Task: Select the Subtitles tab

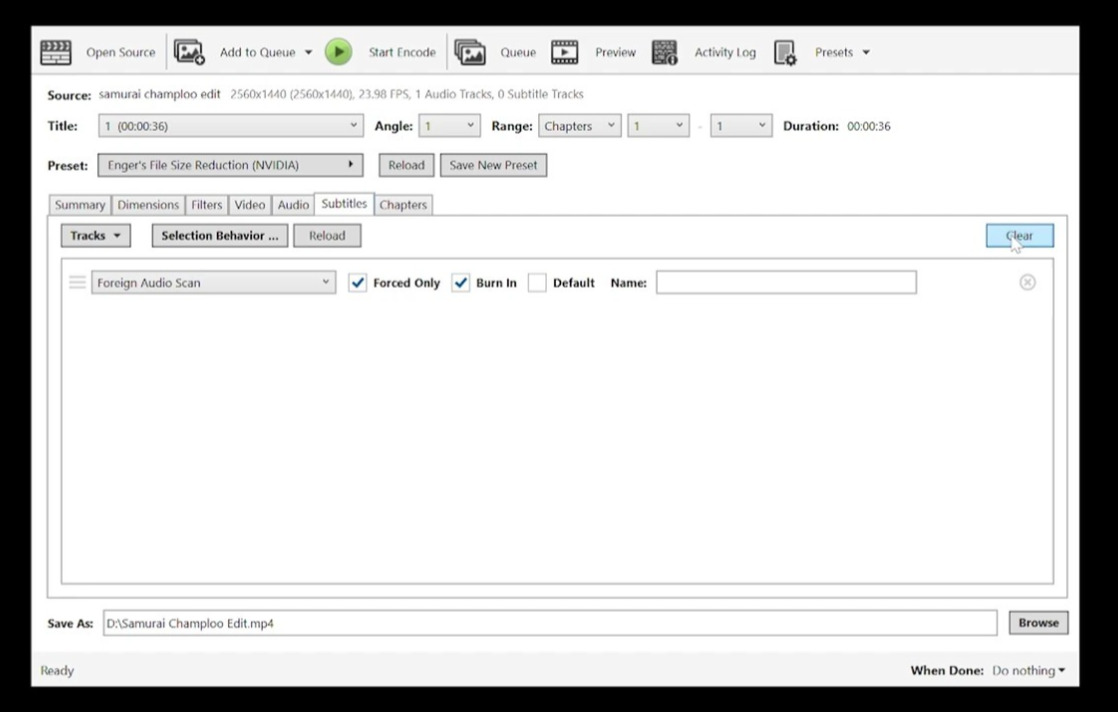Action: [x=344, y=203]
